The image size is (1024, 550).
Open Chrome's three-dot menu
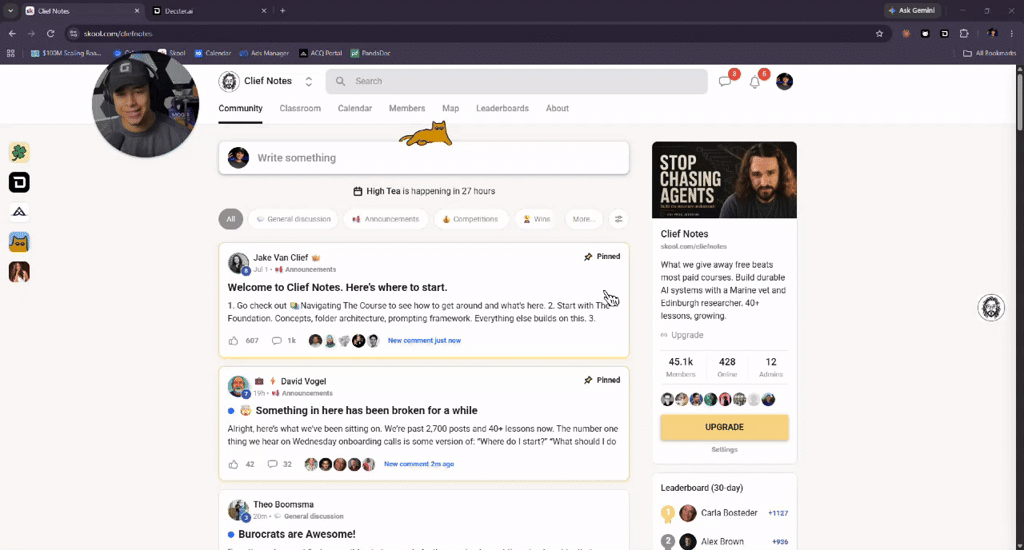[x=1012, y=33]
